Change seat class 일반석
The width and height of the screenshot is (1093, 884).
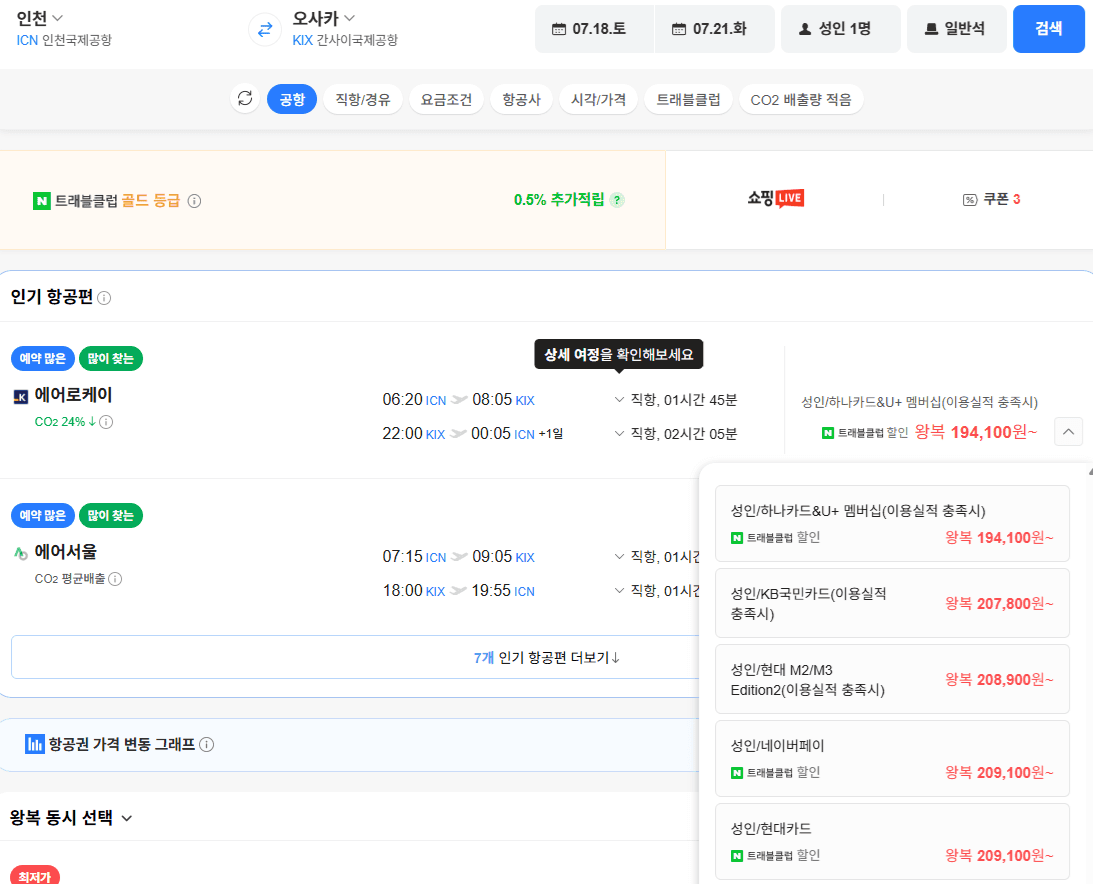tap(956, 29)
